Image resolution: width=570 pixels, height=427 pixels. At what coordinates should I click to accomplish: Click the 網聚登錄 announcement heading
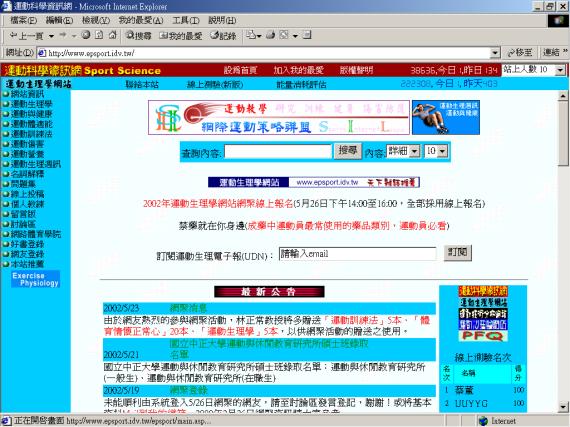pos(188,391)
